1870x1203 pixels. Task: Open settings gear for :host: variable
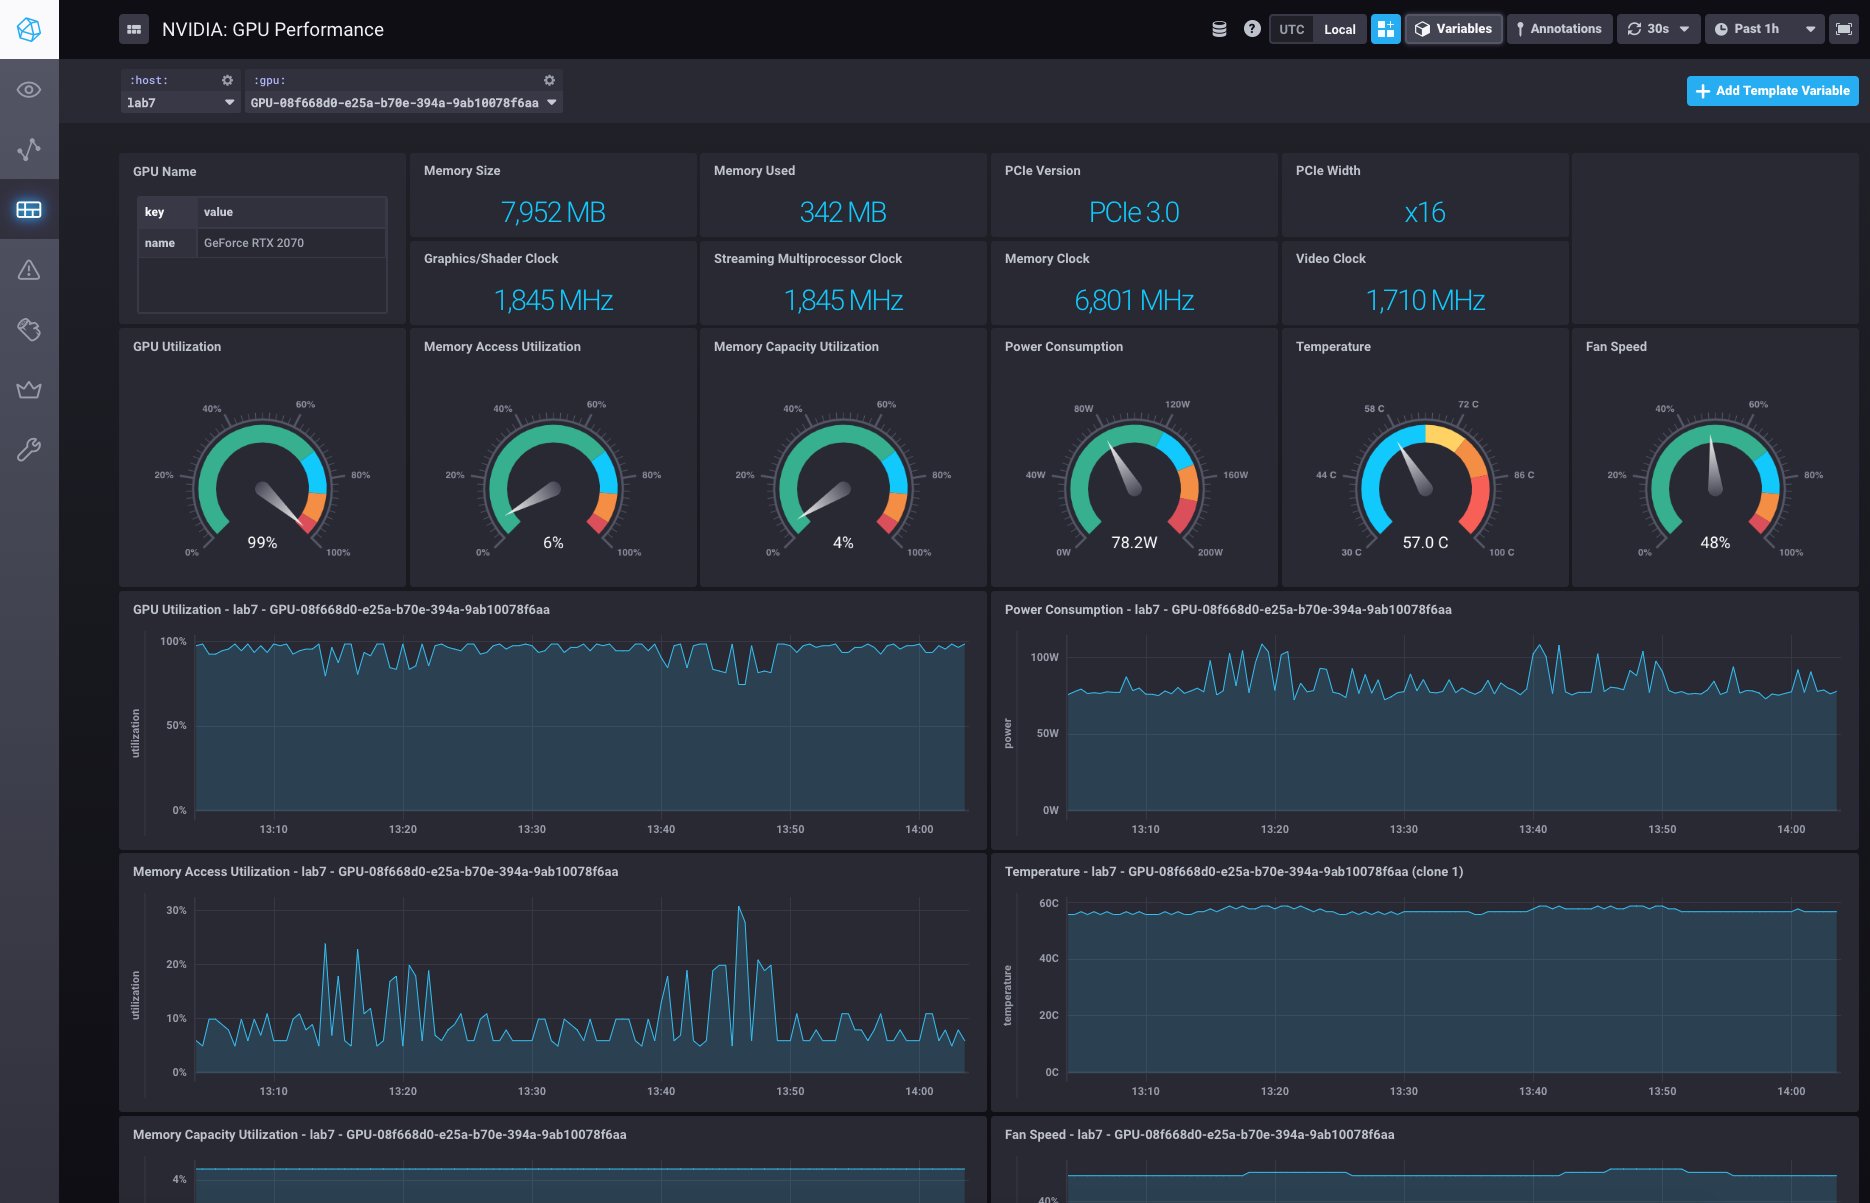pos(227,80)
